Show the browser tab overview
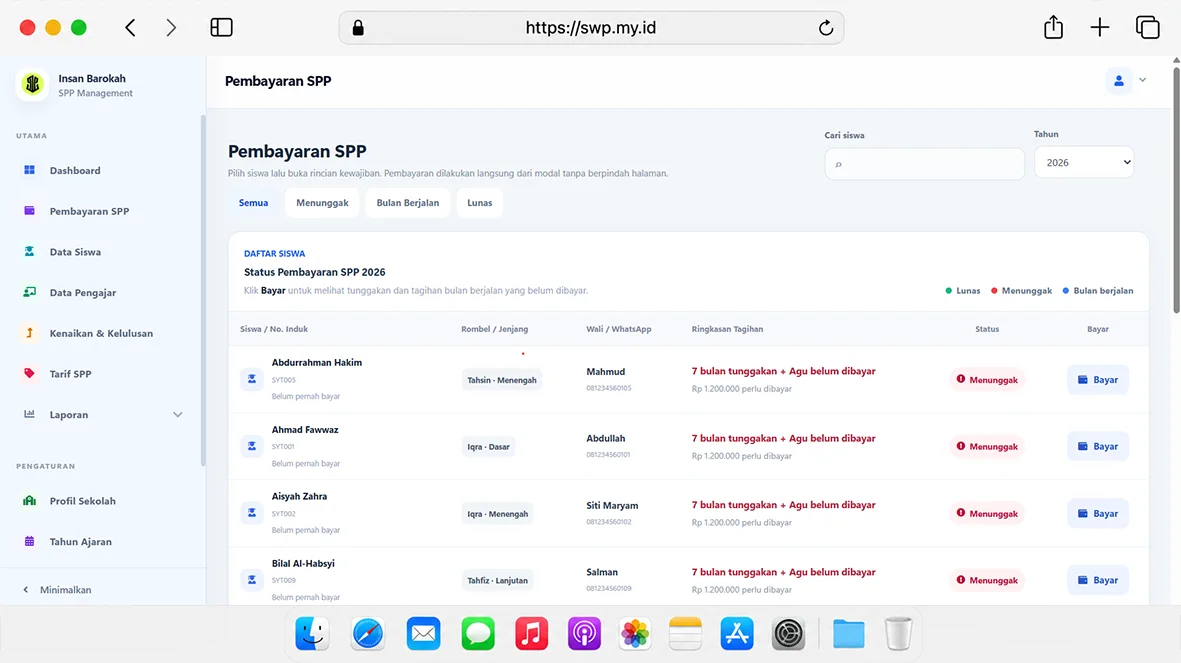 pos(1147,27)
